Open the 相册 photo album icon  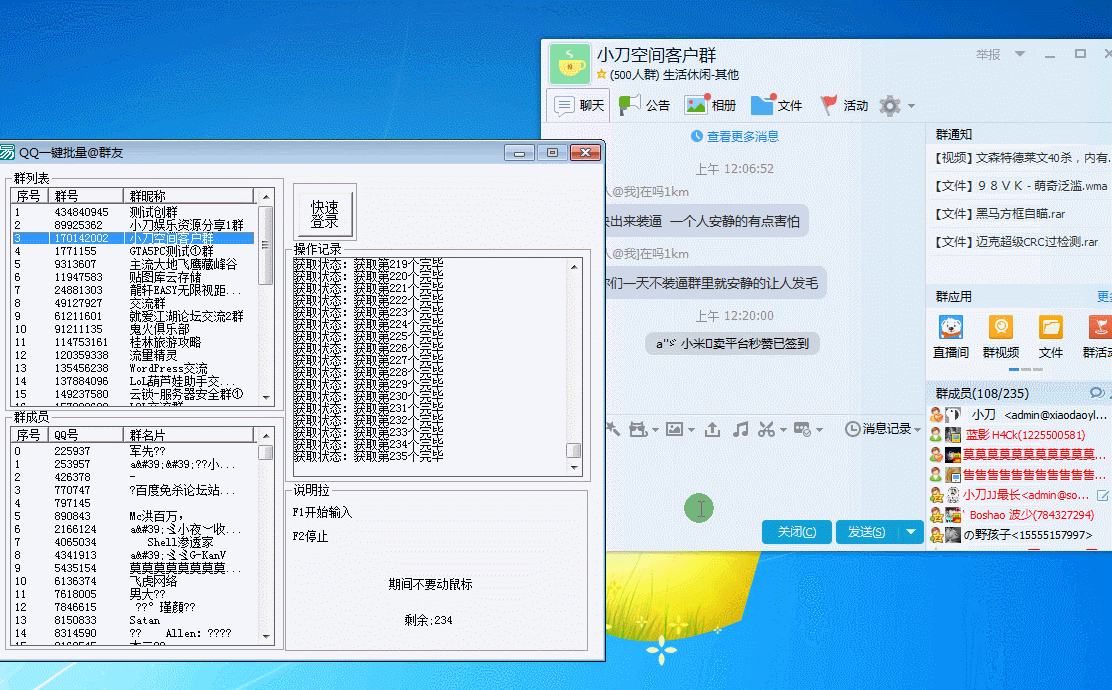pos(696,104)
